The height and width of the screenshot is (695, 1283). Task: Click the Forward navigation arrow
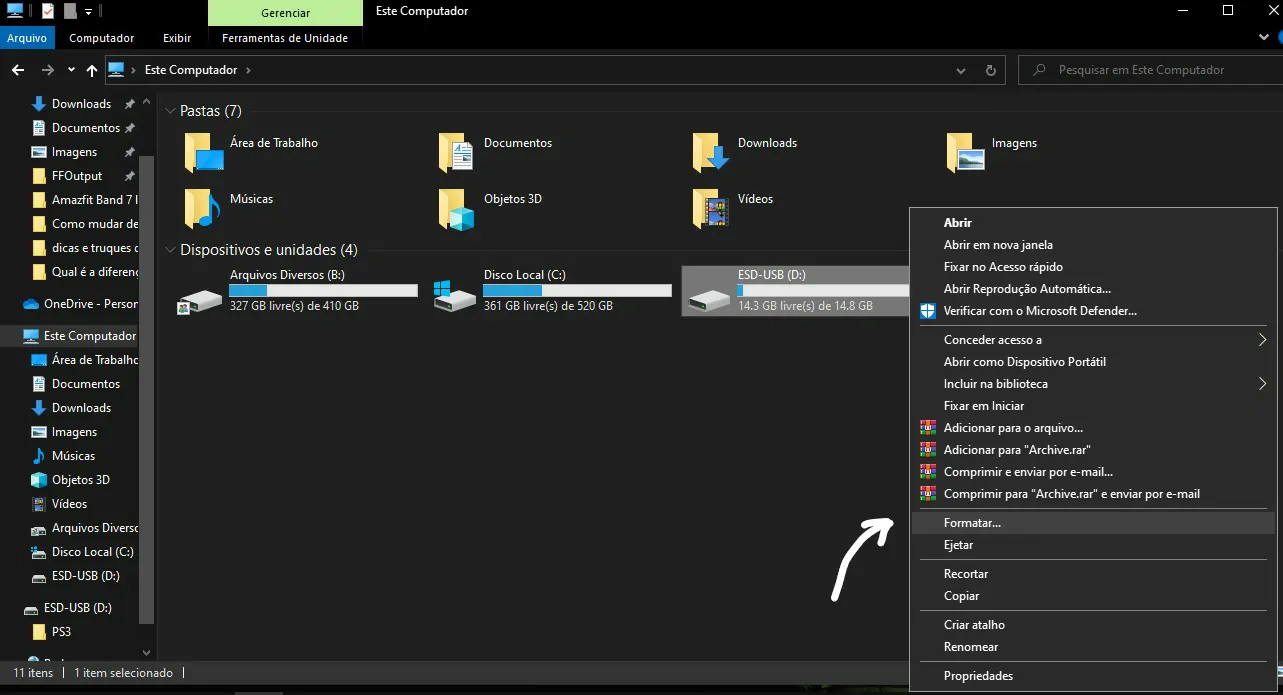pyautogui.click(x=48, y=70)
